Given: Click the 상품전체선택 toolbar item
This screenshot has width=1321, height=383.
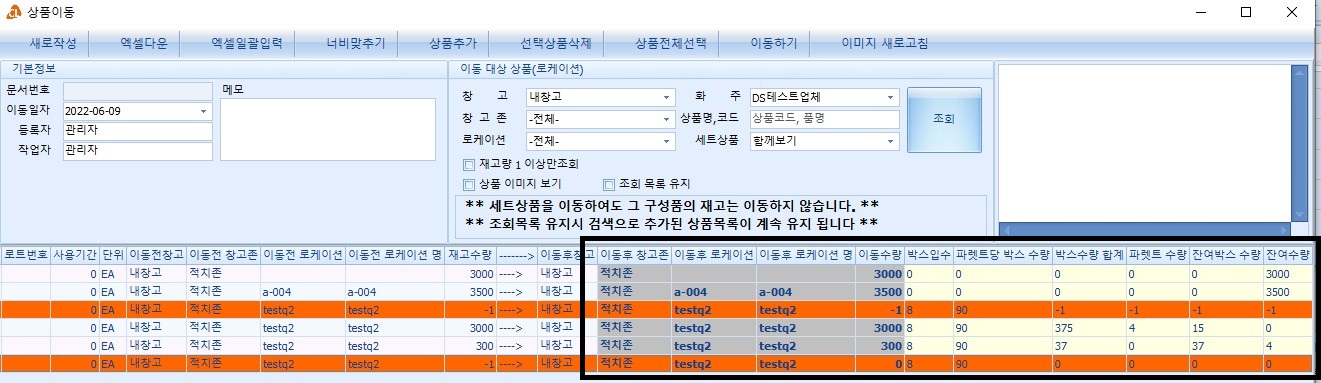Looking at the screenshot, I should coord(670,44).
